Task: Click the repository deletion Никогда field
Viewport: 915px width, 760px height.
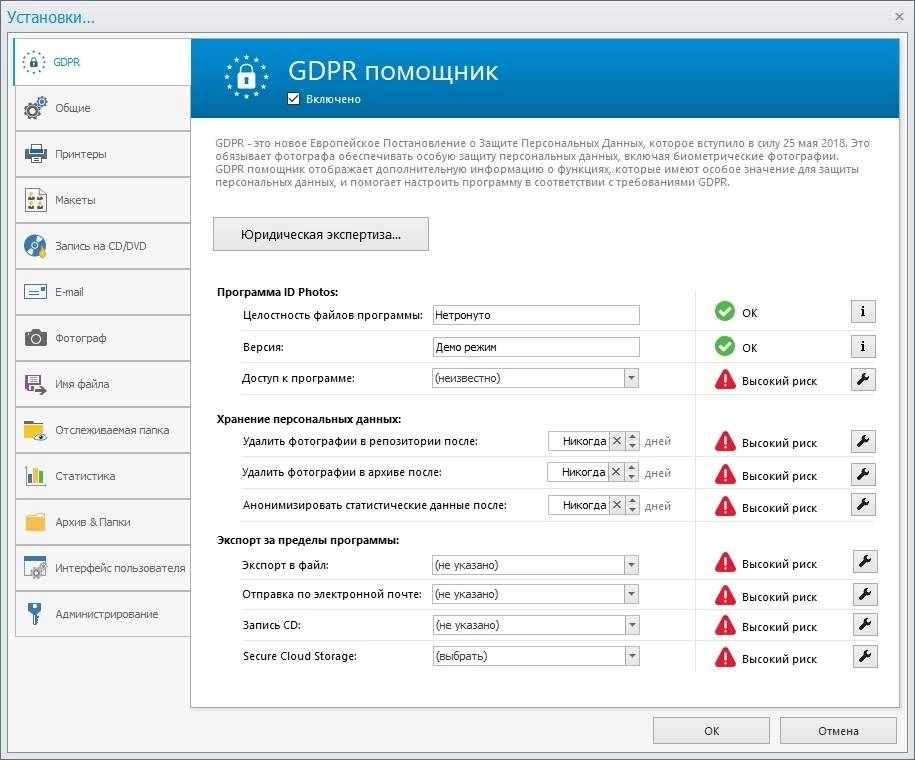Action: [579, 441]
